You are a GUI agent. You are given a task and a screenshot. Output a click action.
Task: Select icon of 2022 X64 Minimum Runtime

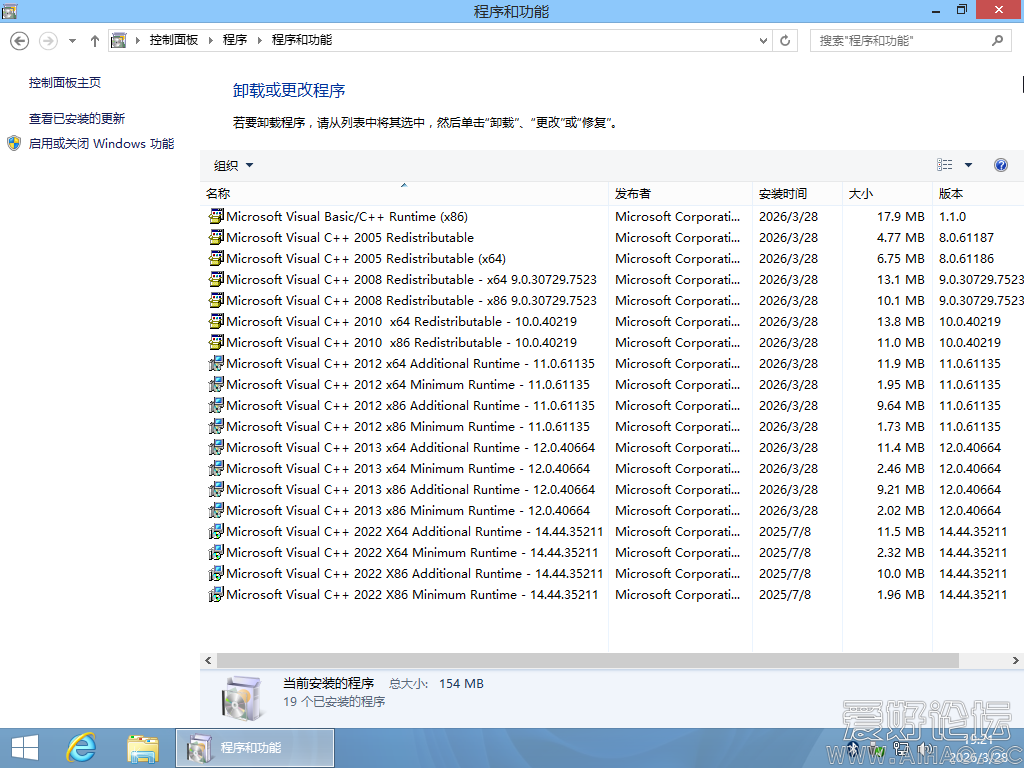pos(216,552)
